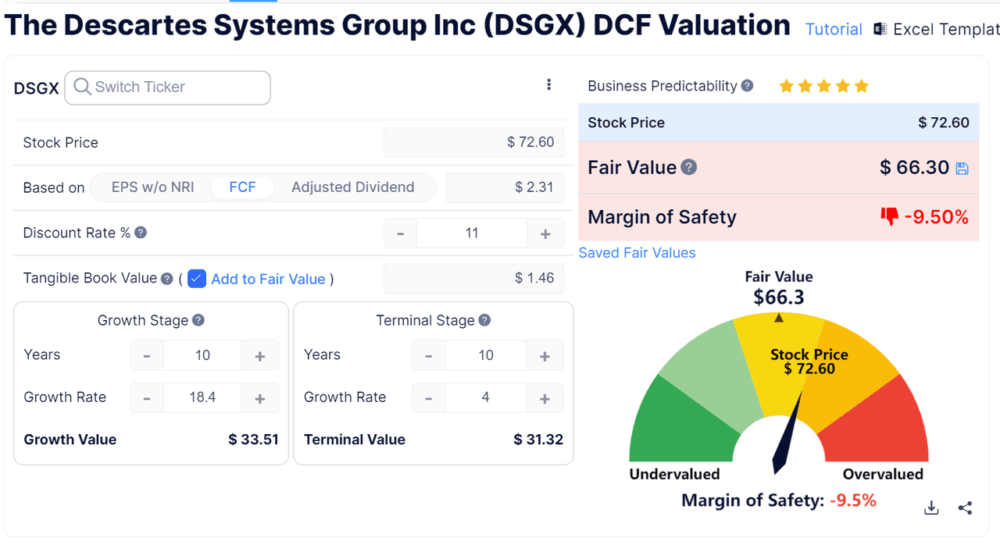This screenshot has height=552, width=1000.
Task: Click the Terminal Value amount $ 31.32
Action: tap(538, 440)
